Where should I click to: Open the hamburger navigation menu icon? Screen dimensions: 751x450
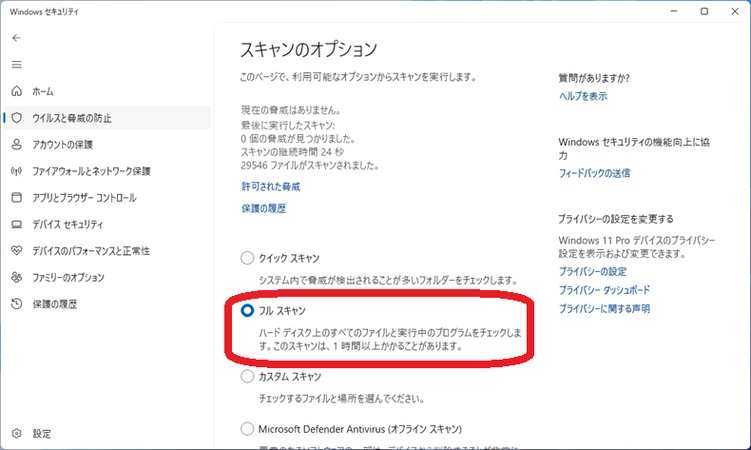pyautogui.click(x=17, y=65)
